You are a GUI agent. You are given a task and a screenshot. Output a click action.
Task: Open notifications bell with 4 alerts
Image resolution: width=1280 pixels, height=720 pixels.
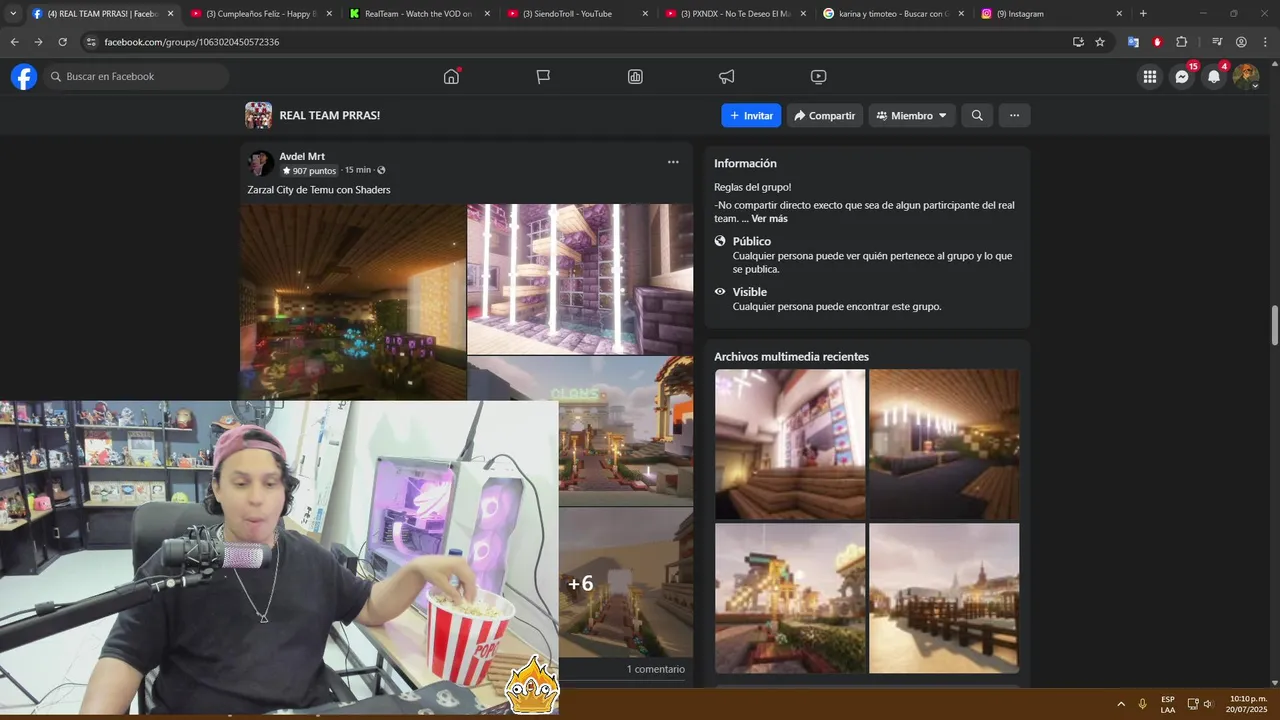click(x=1214, y=76)
